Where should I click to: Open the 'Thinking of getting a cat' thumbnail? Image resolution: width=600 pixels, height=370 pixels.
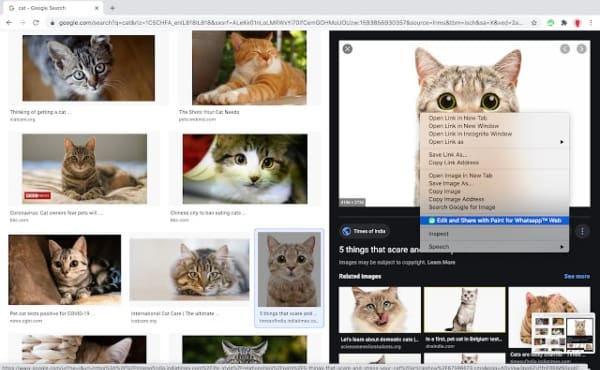click(x=89, y=68)
